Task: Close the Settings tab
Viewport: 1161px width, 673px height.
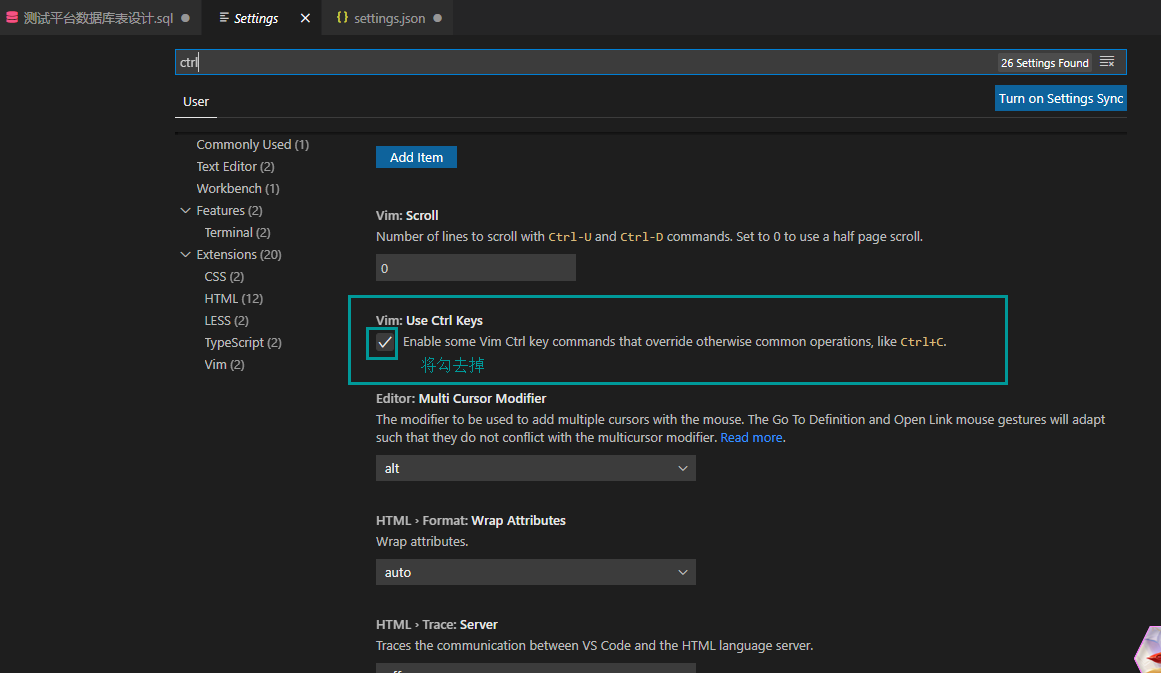Action: [304, 17]
